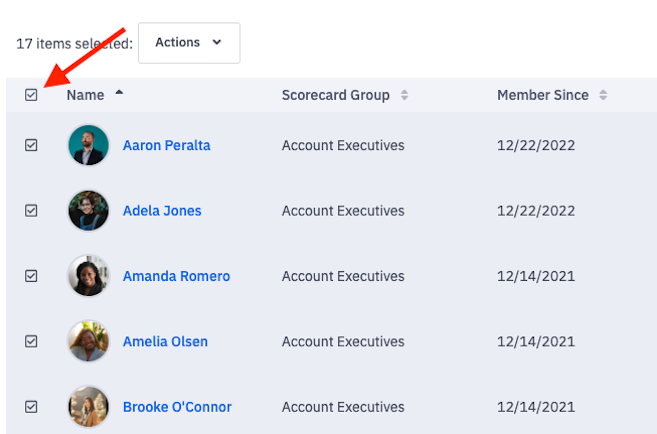The width and height of the screenshot is (657, 434).
Task: Deselect Amanda Romero's checkbox
Action: point(31,276)
